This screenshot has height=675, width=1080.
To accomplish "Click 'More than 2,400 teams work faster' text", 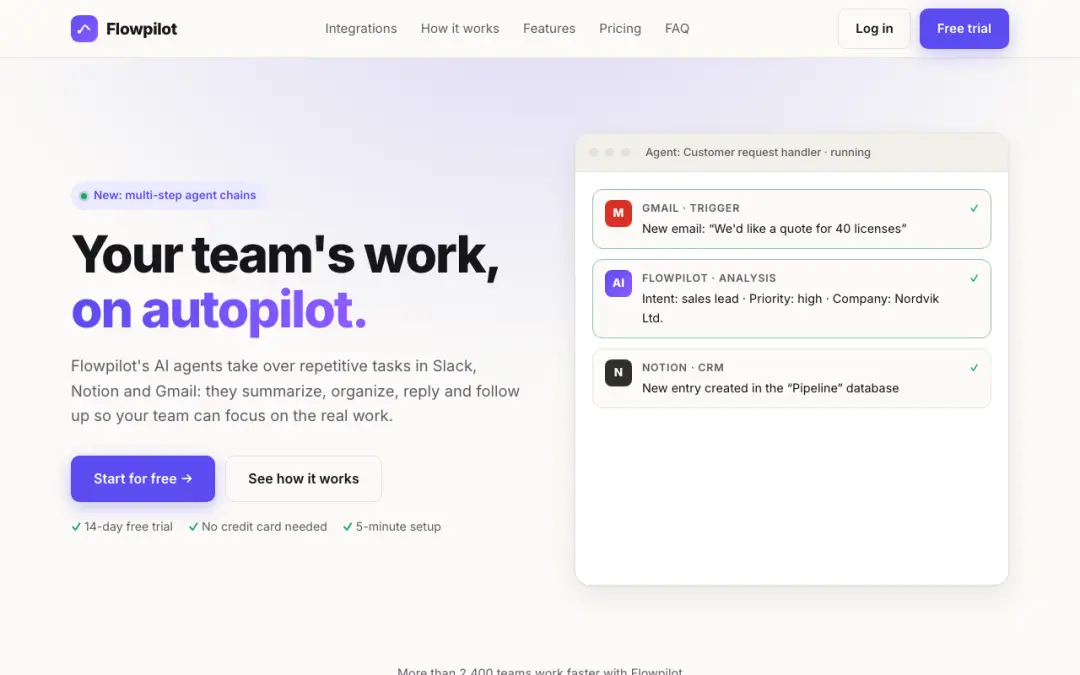I will tap(540, 671).
